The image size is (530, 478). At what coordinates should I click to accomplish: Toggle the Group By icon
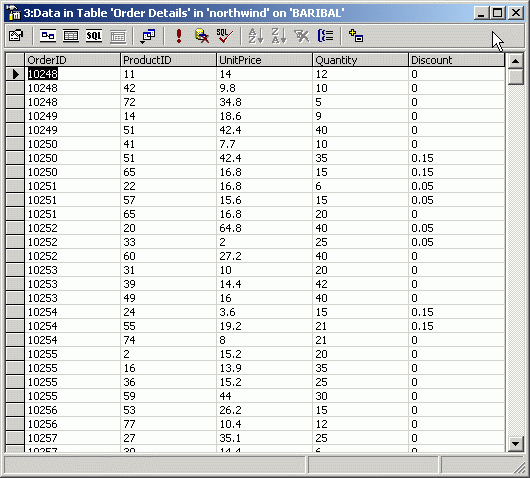(x=325, y=35)
